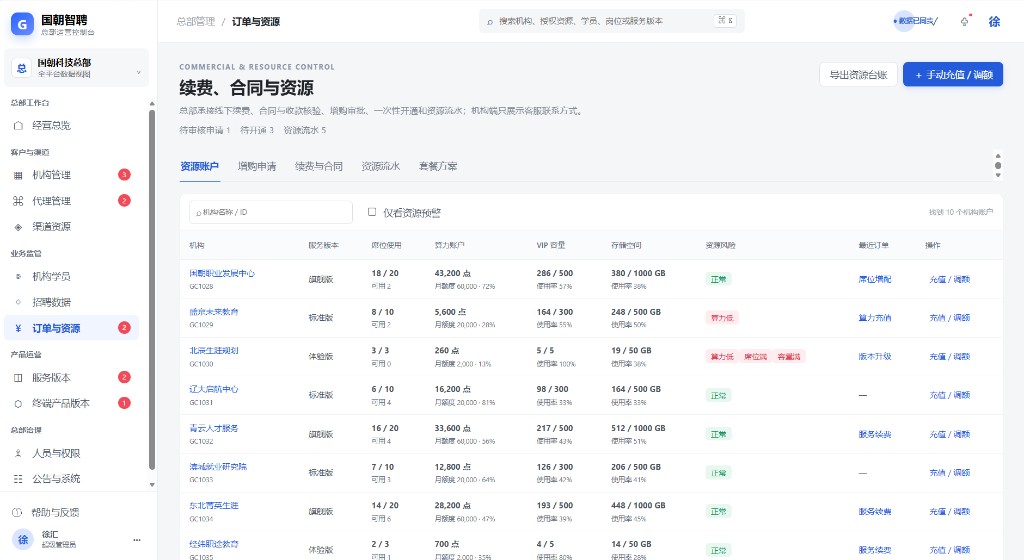The width and height of the screenshot is (1024, 560).
Task: Click 充值 / 调额 in the GC1029 row
Action: [950, 318]
